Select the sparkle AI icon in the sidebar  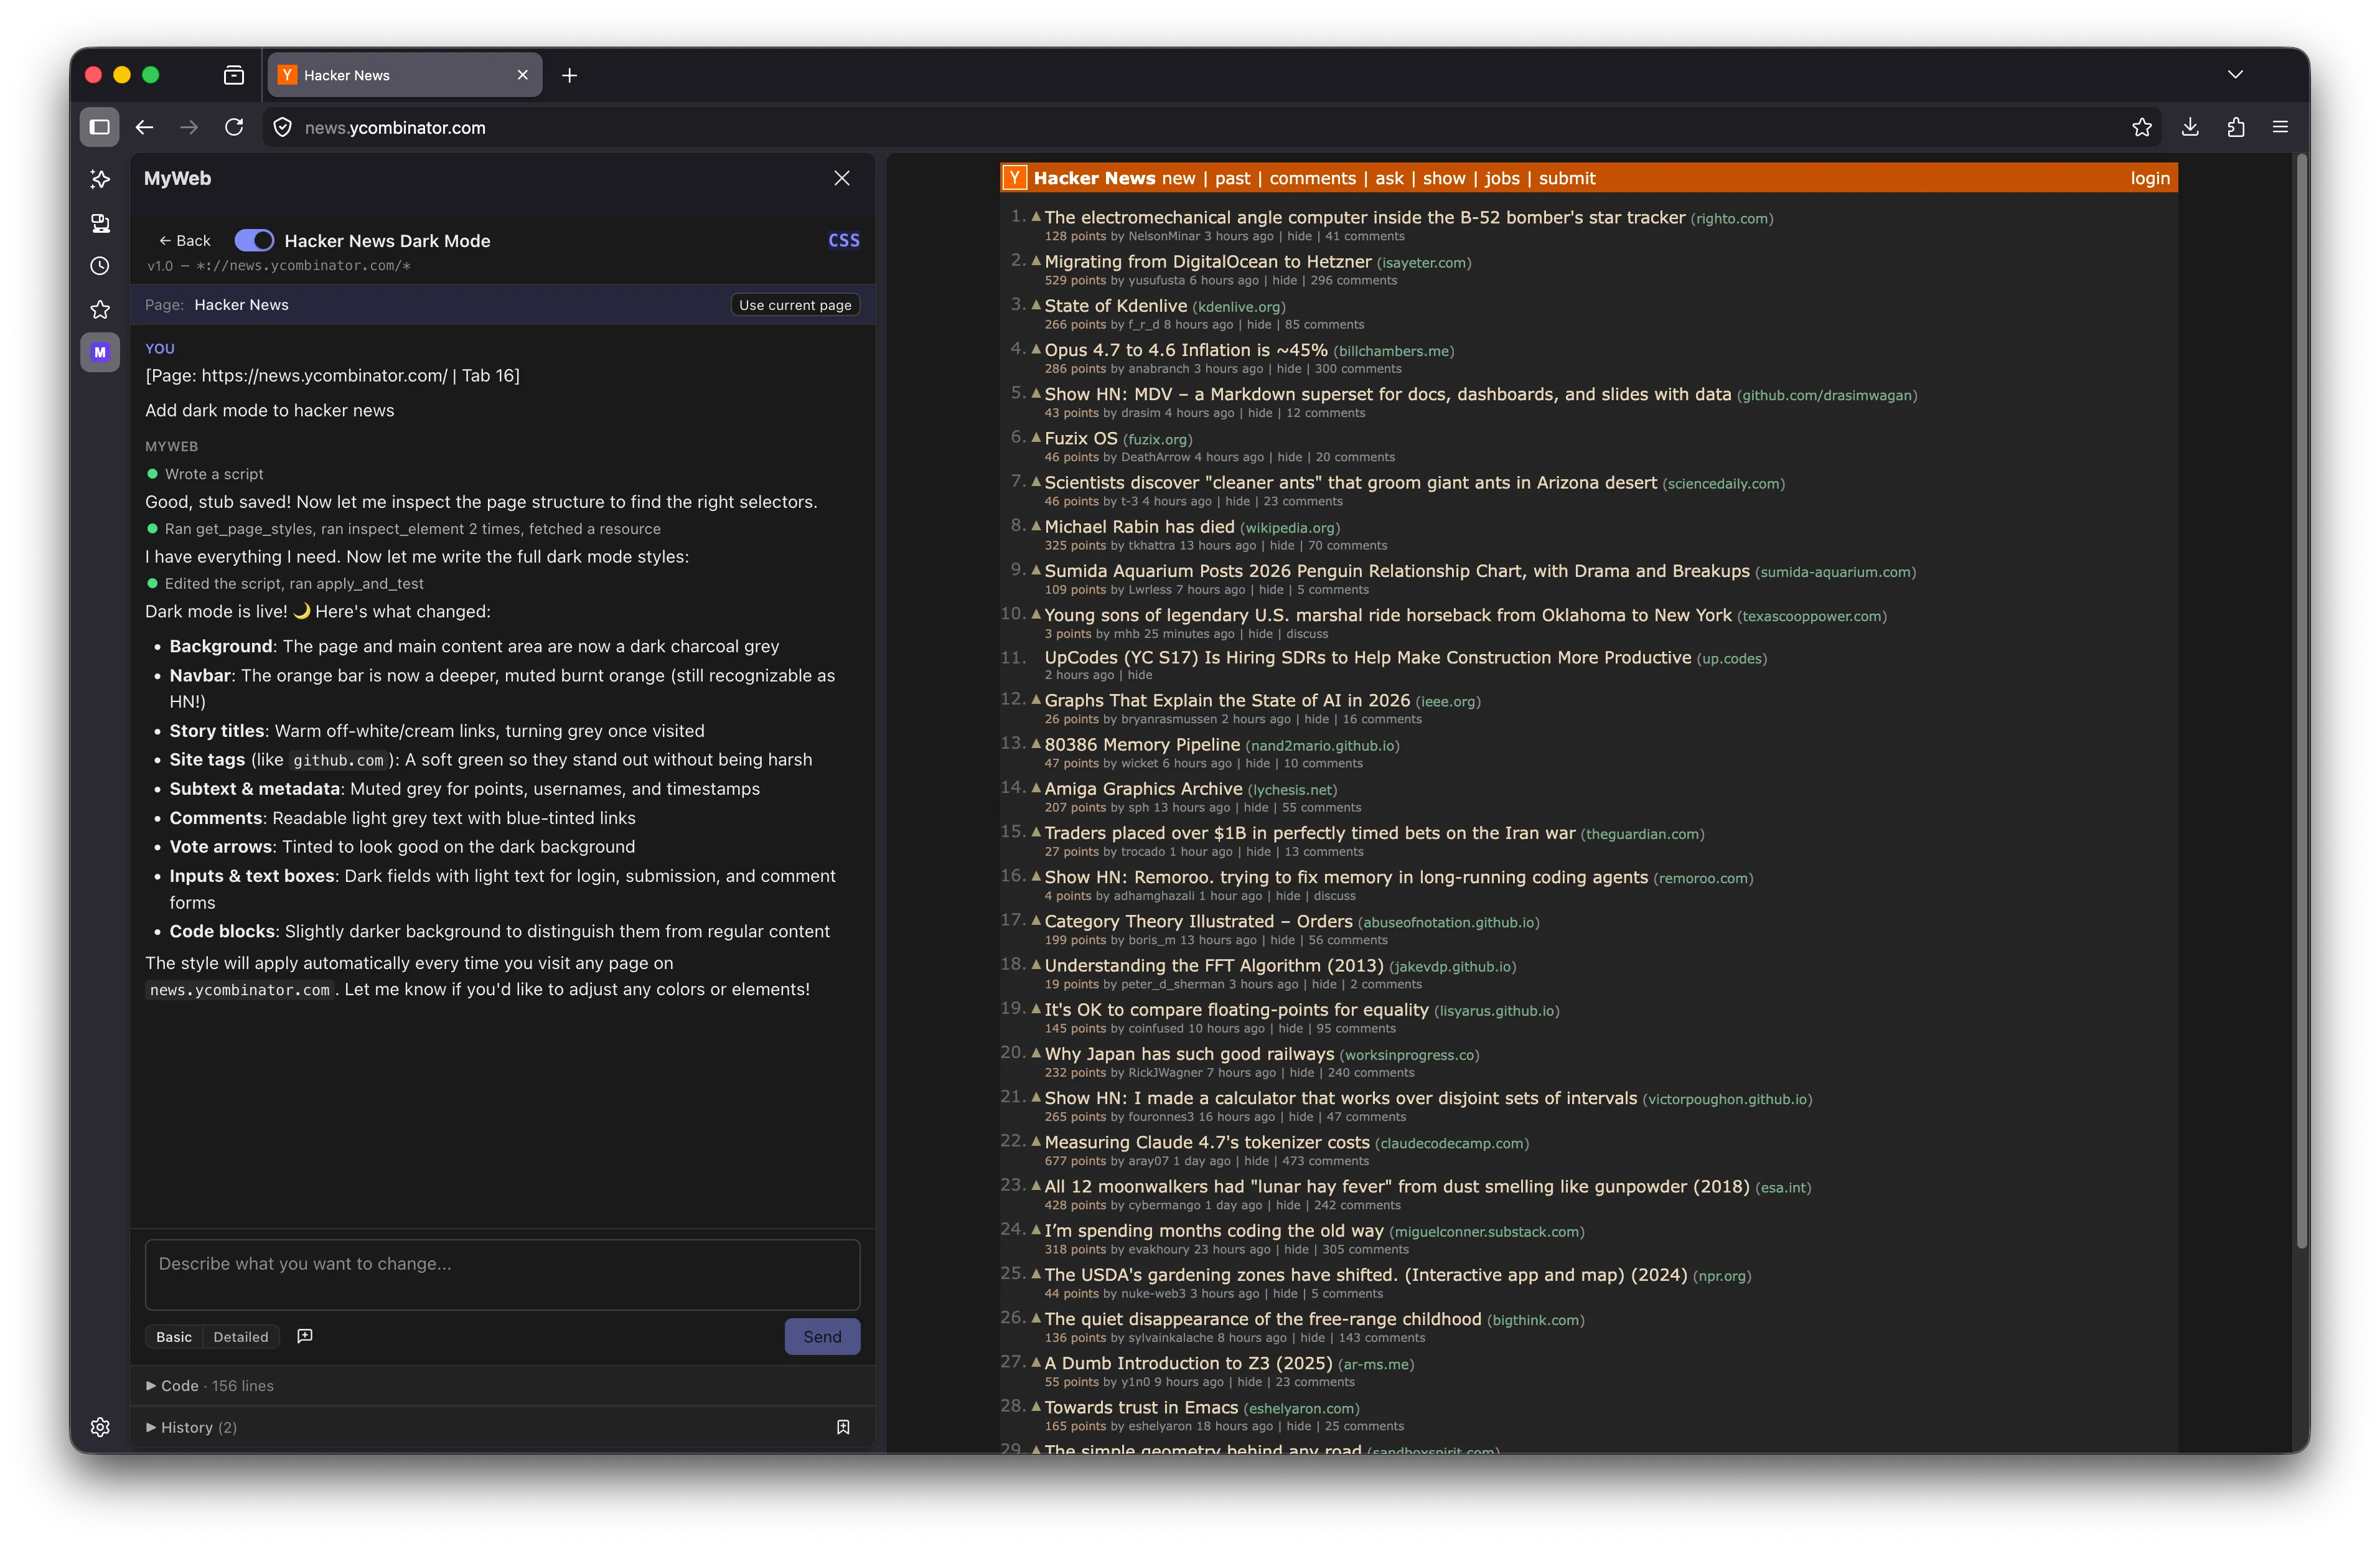pyautogui.click(x=100, y=179)
